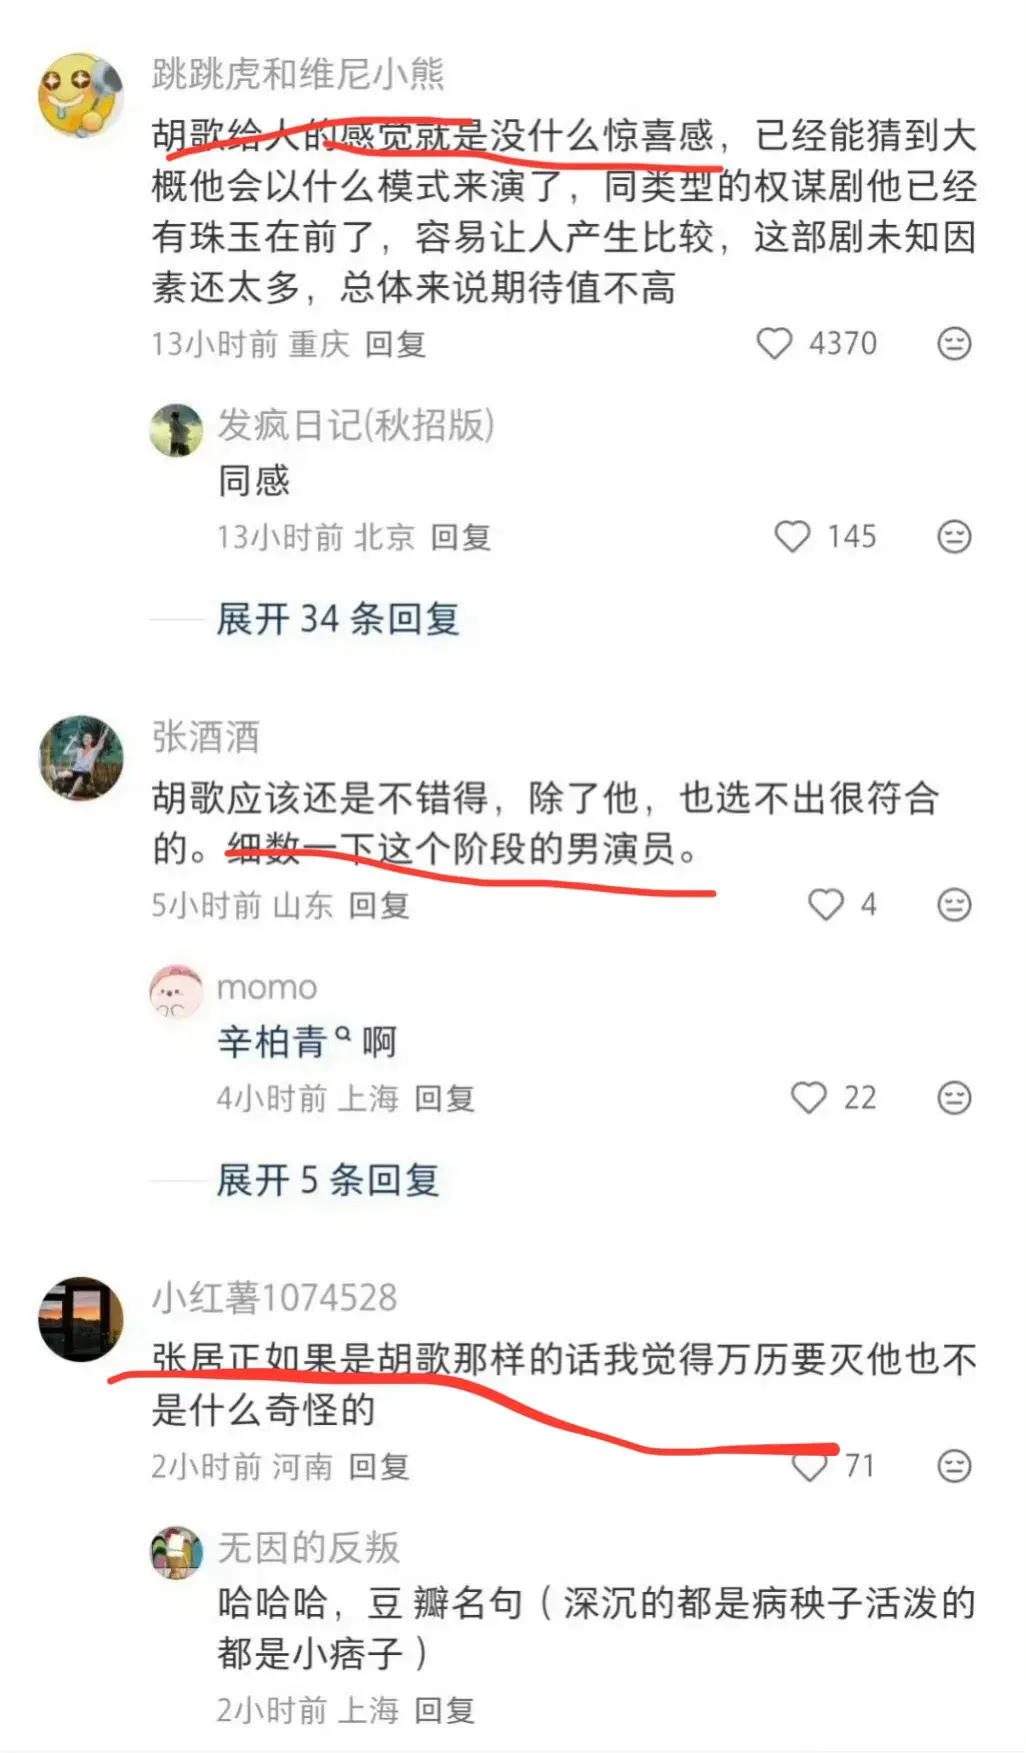Image resolution: width=1026 pixels, height=1753 pixels.
Task: Like momo's reply with 22 likes
Action: tap(809, 1098)
